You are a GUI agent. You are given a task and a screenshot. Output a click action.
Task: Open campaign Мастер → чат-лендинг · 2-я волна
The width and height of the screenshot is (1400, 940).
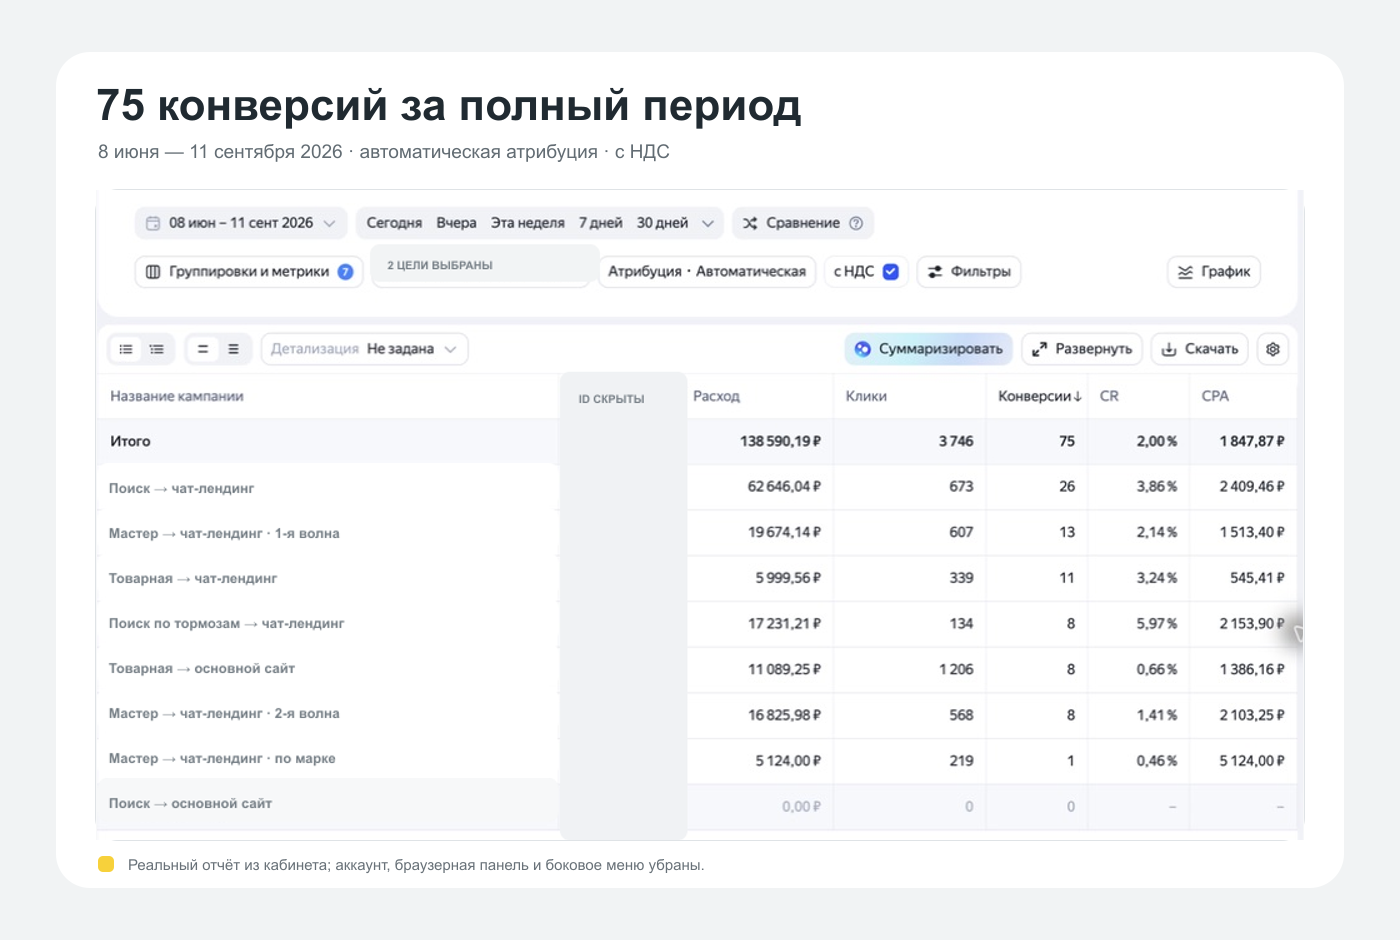coord(224,713)
